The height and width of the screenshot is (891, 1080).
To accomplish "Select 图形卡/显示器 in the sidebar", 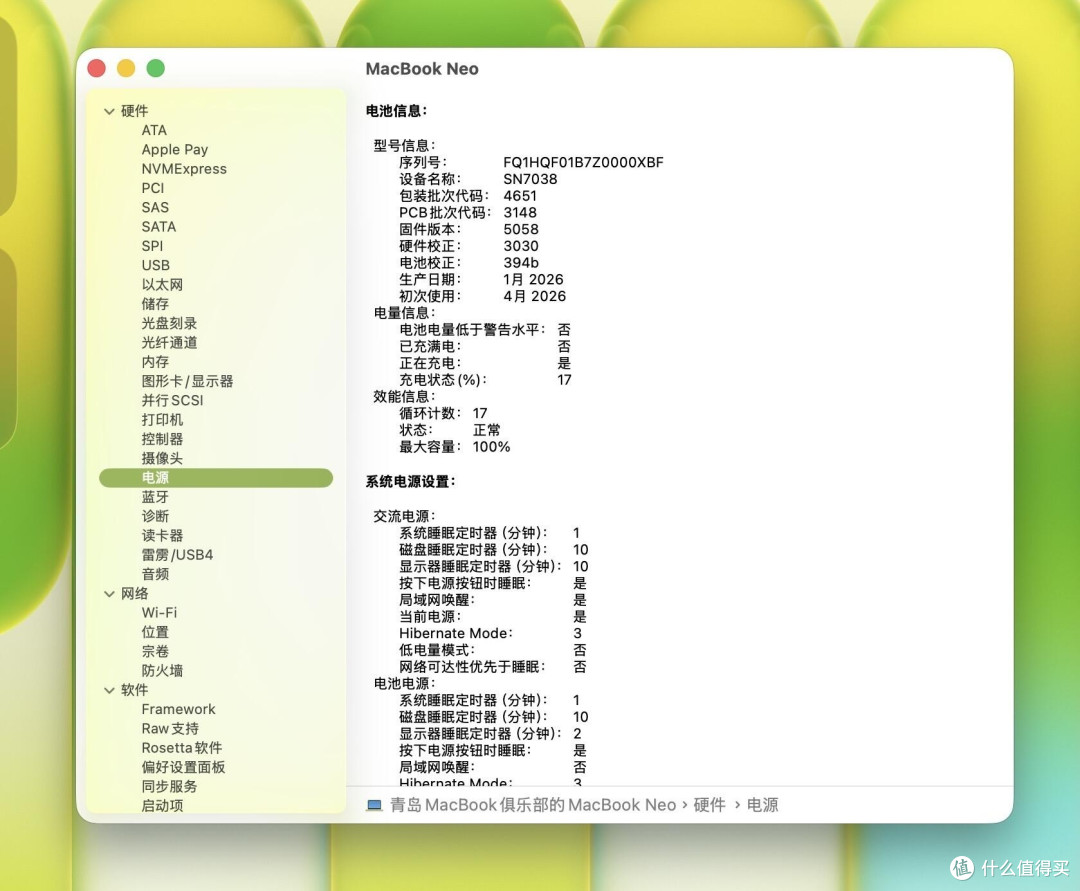I will coord(187,381).
